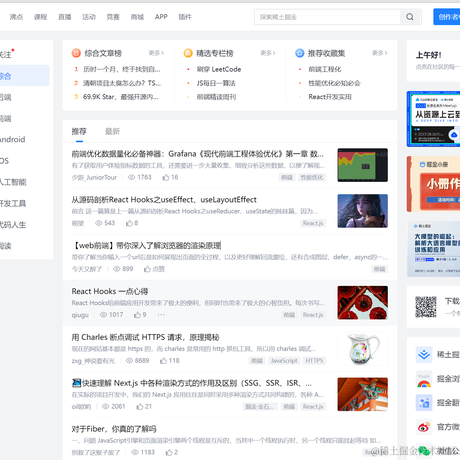Open the 大模型的崛起 event banner
Viewport: 460px width, 460px height.
pos(433,249)
